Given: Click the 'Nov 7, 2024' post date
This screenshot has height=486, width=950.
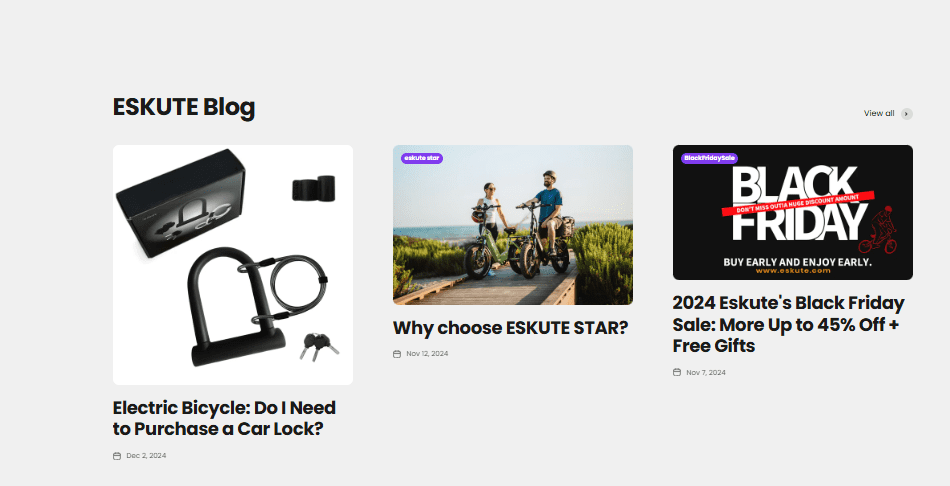Looking at the screenshot, I should pyautogui.click(x=706, y=373).
